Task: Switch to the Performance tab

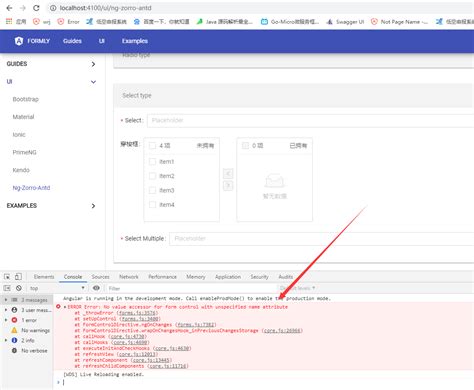Action: (163, 277)
